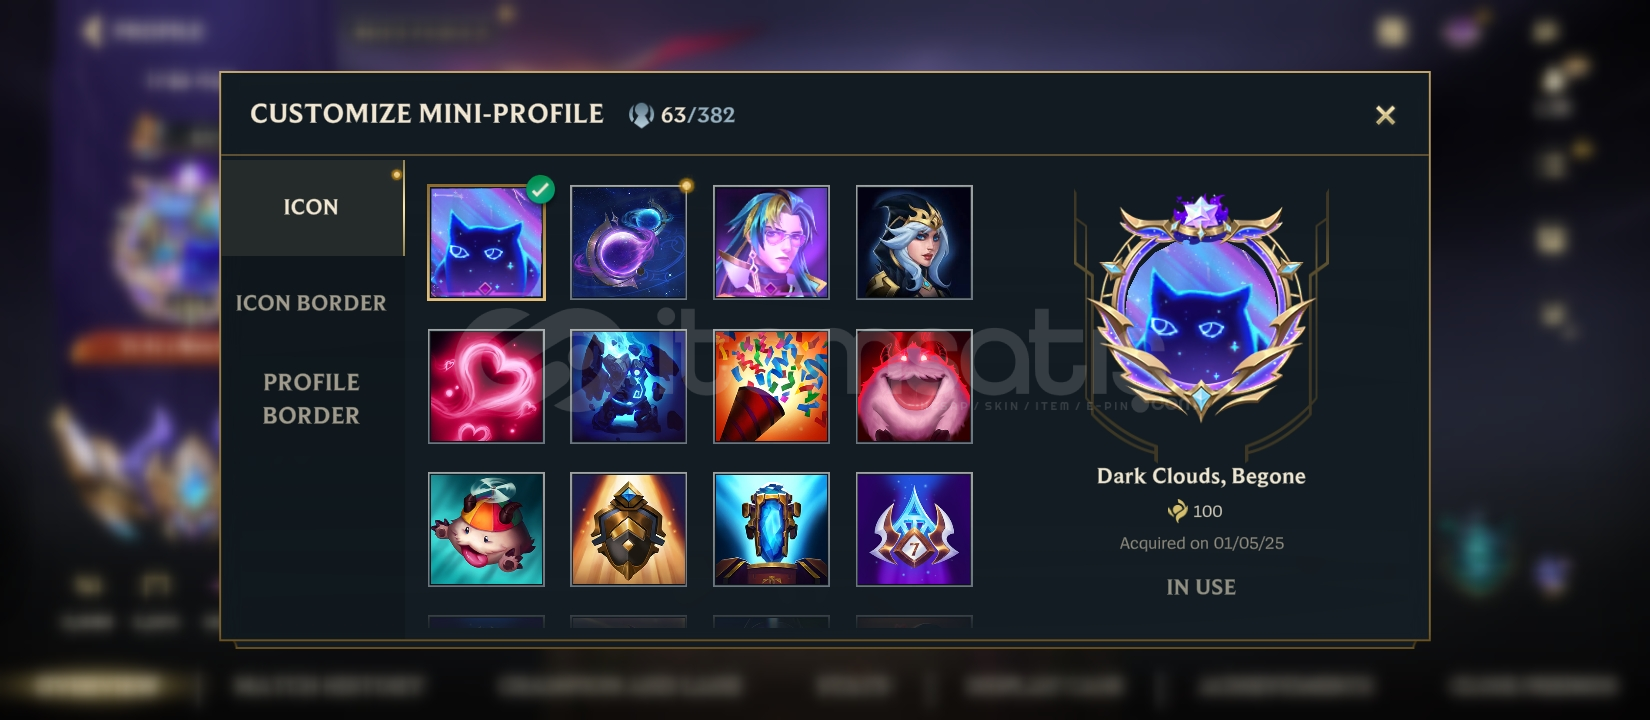This screenshot has height=720, width=1650.
Task: Switch to the Icon Border tab
Action: (x=311, y=303)
